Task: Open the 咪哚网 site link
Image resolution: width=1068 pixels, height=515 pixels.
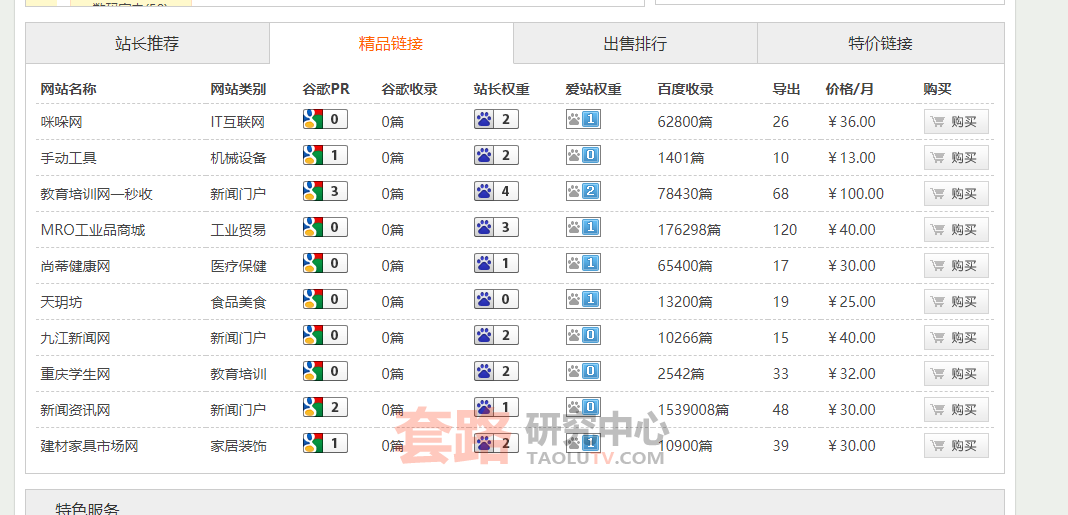Action: pyautogui.click(x=61, y=123)
